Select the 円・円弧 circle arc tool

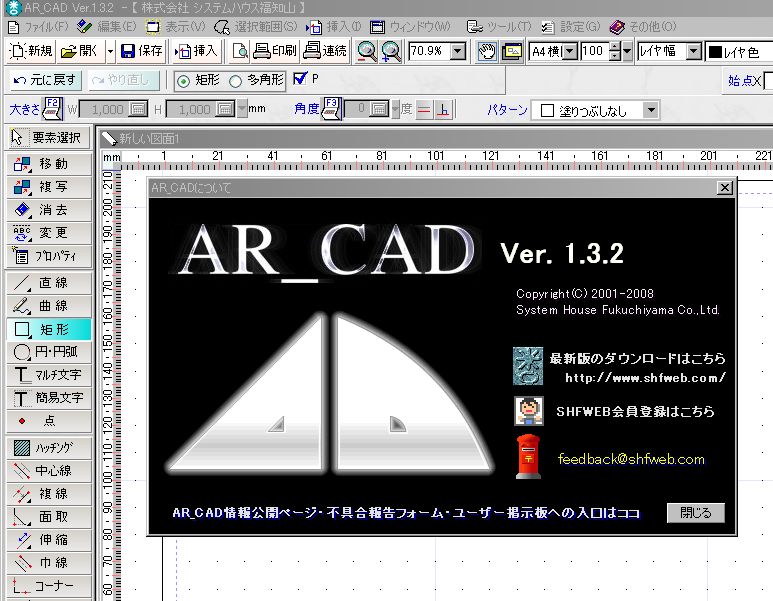49,352
